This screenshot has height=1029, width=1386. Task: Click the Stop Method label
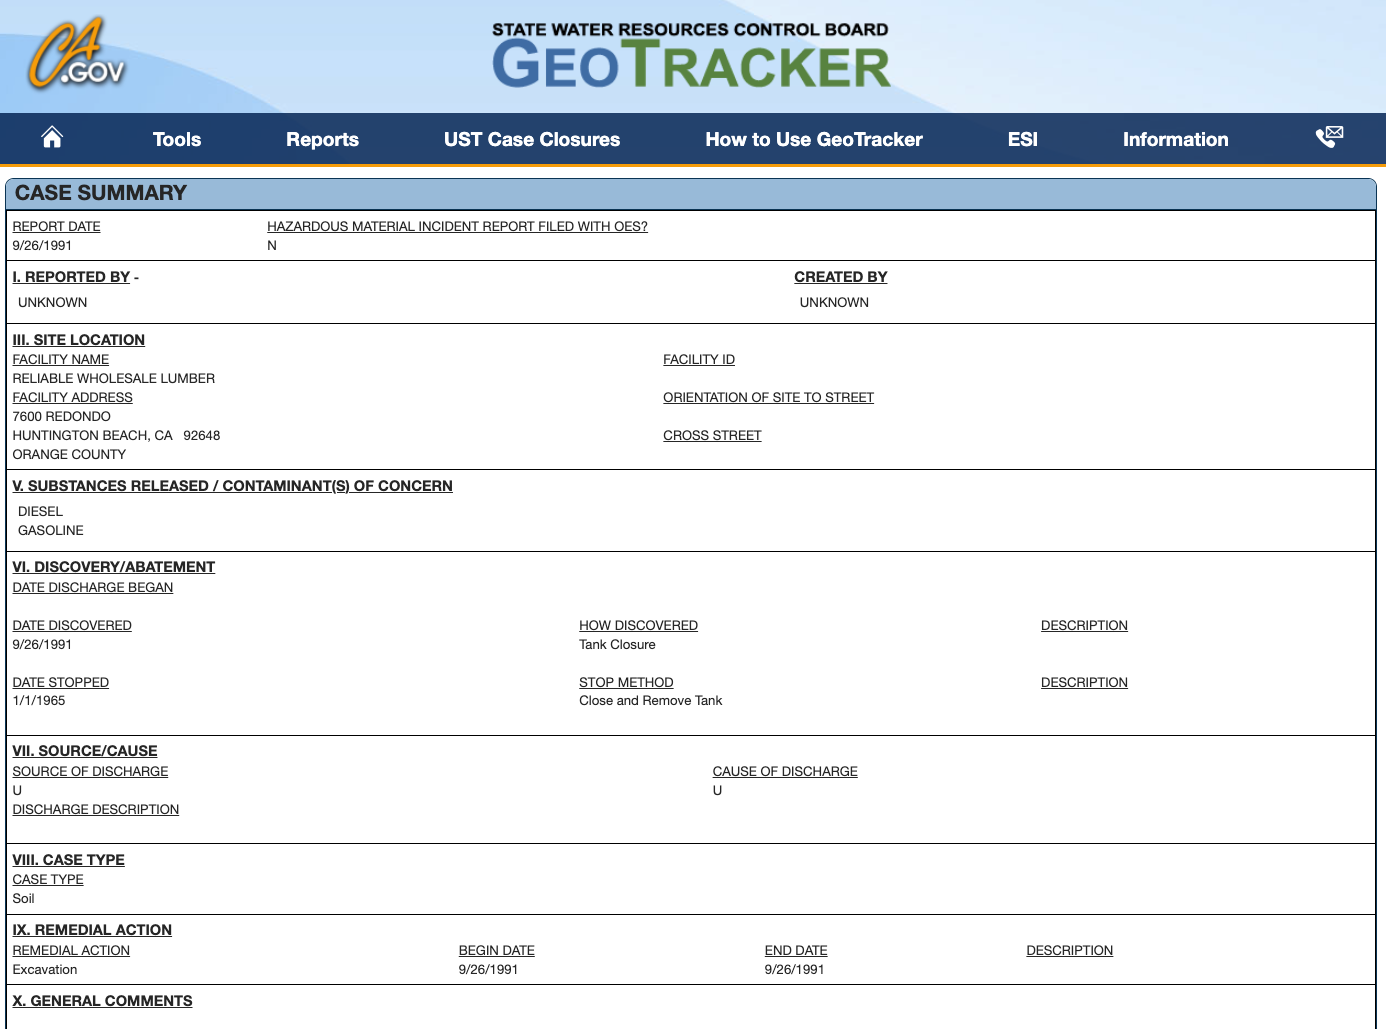coord(626,683)
